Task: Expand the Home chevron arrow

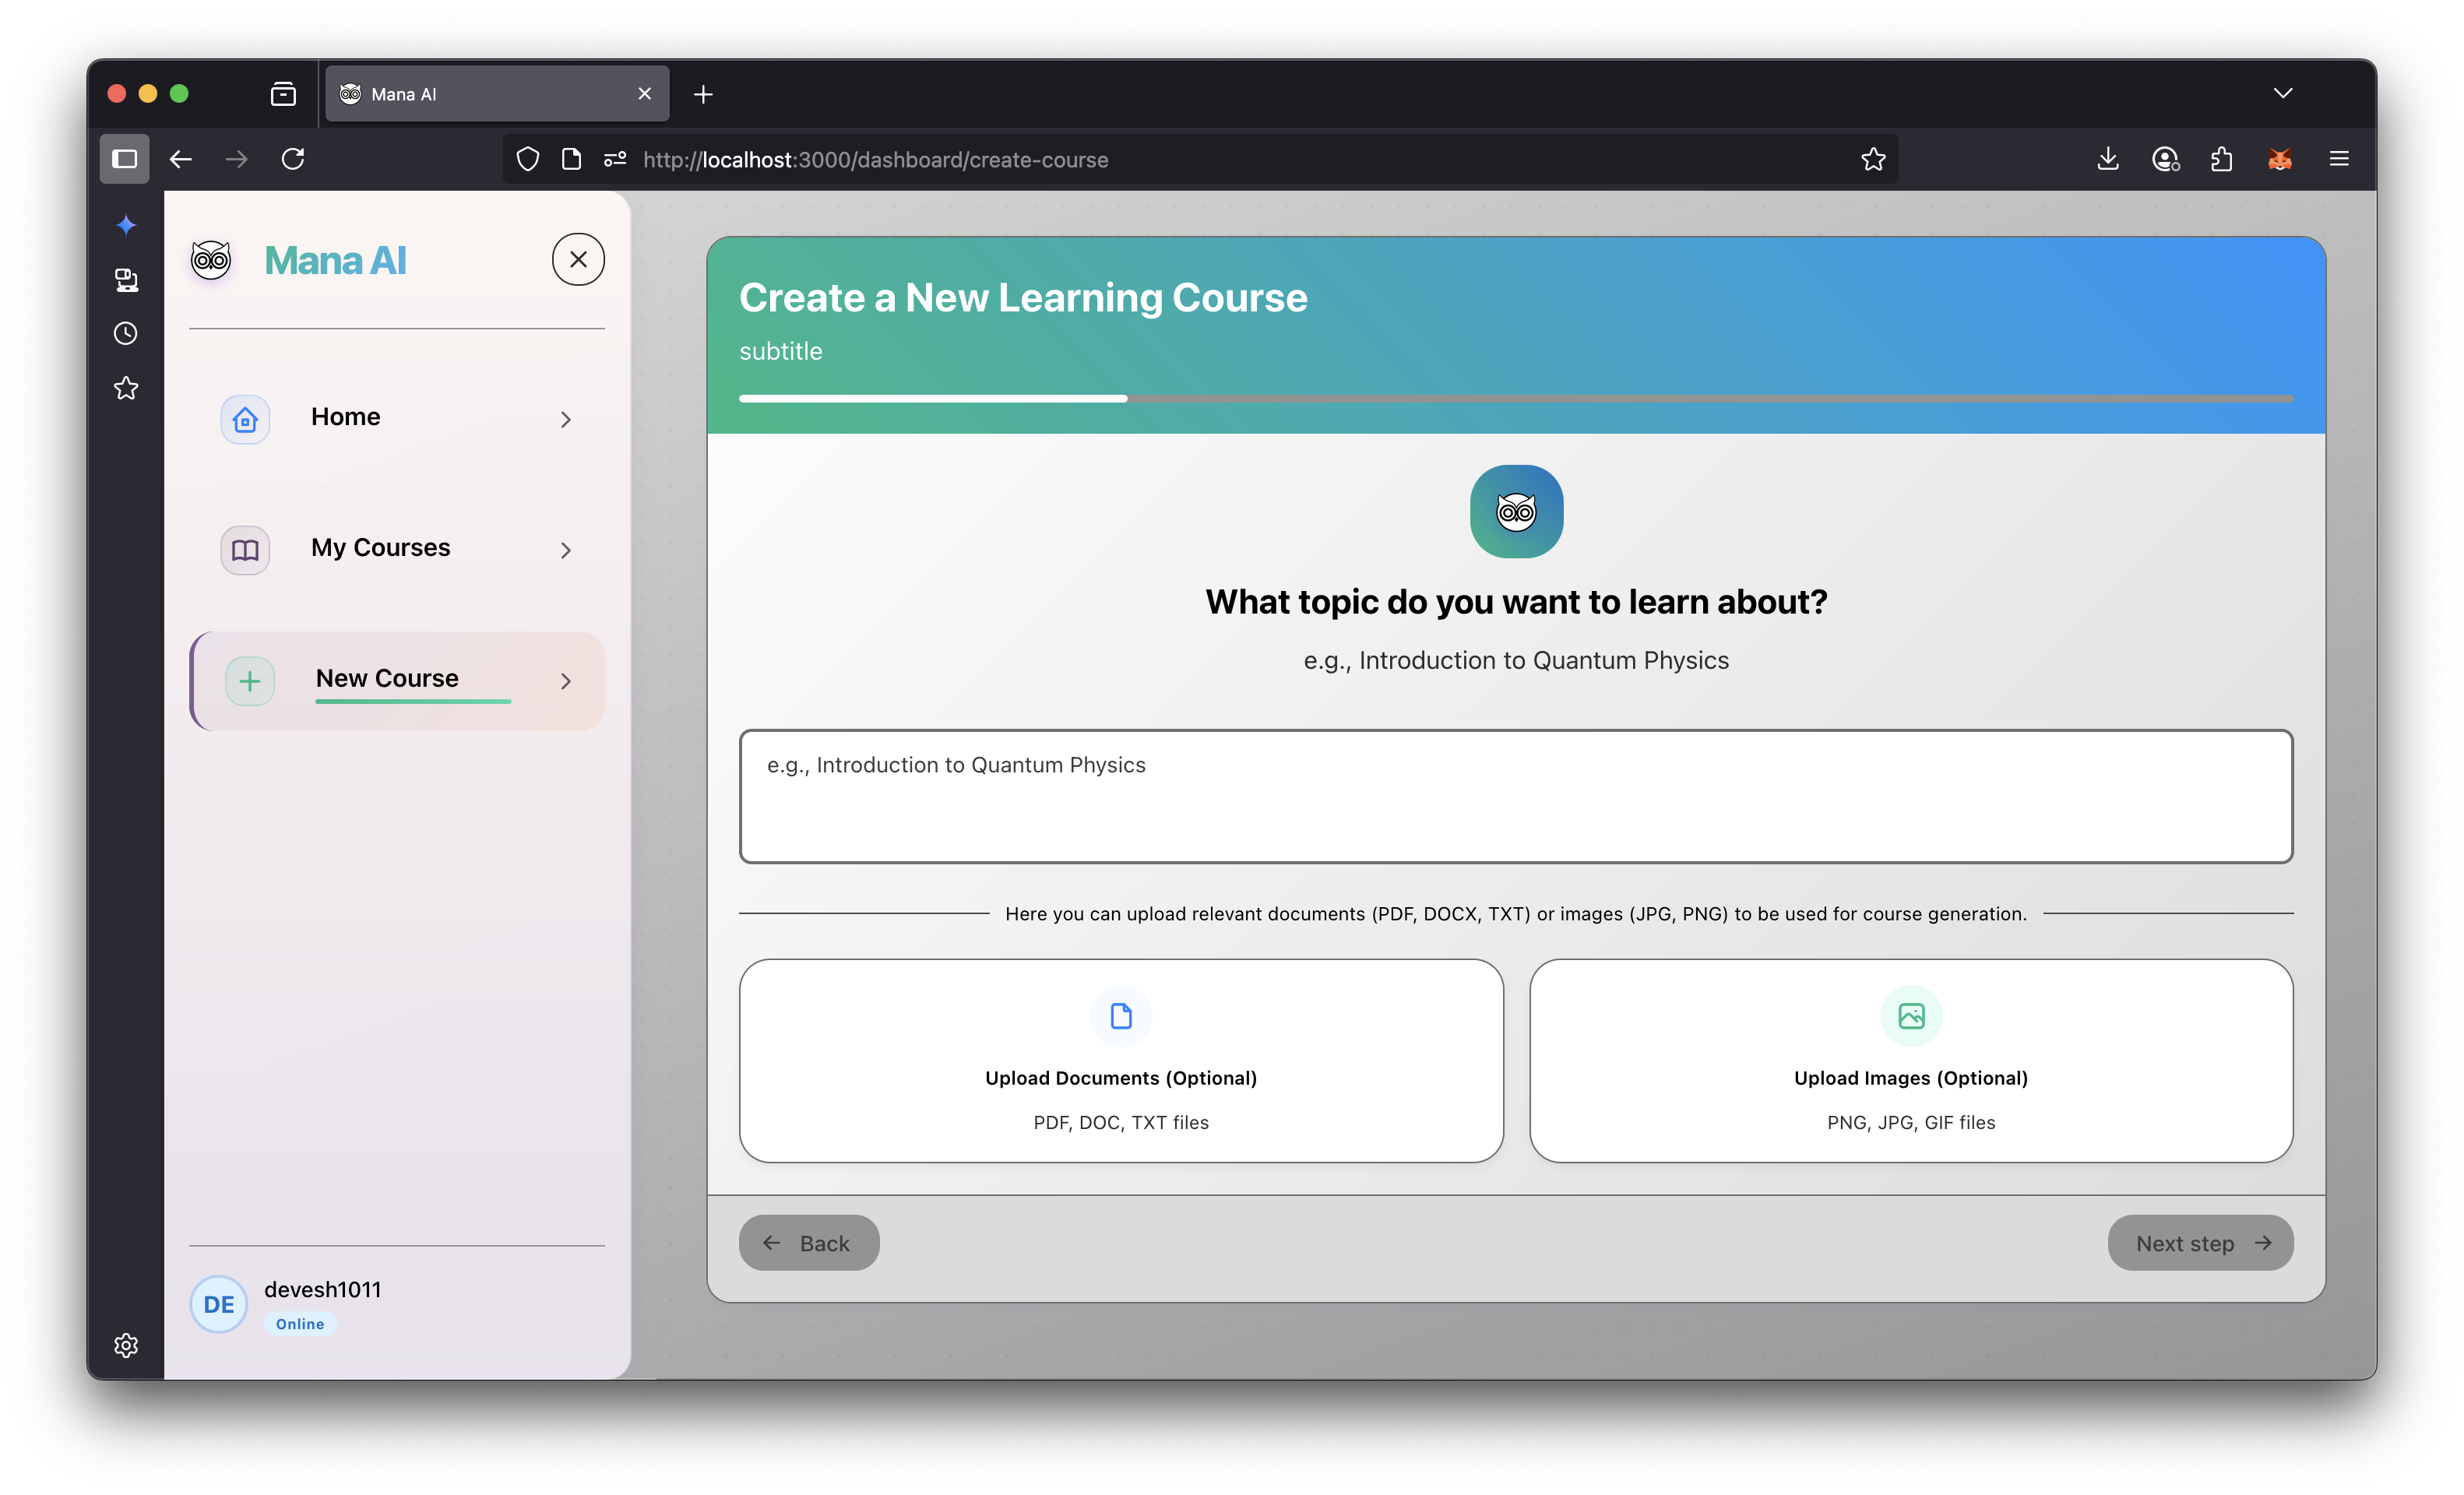Action: (566, 419)
